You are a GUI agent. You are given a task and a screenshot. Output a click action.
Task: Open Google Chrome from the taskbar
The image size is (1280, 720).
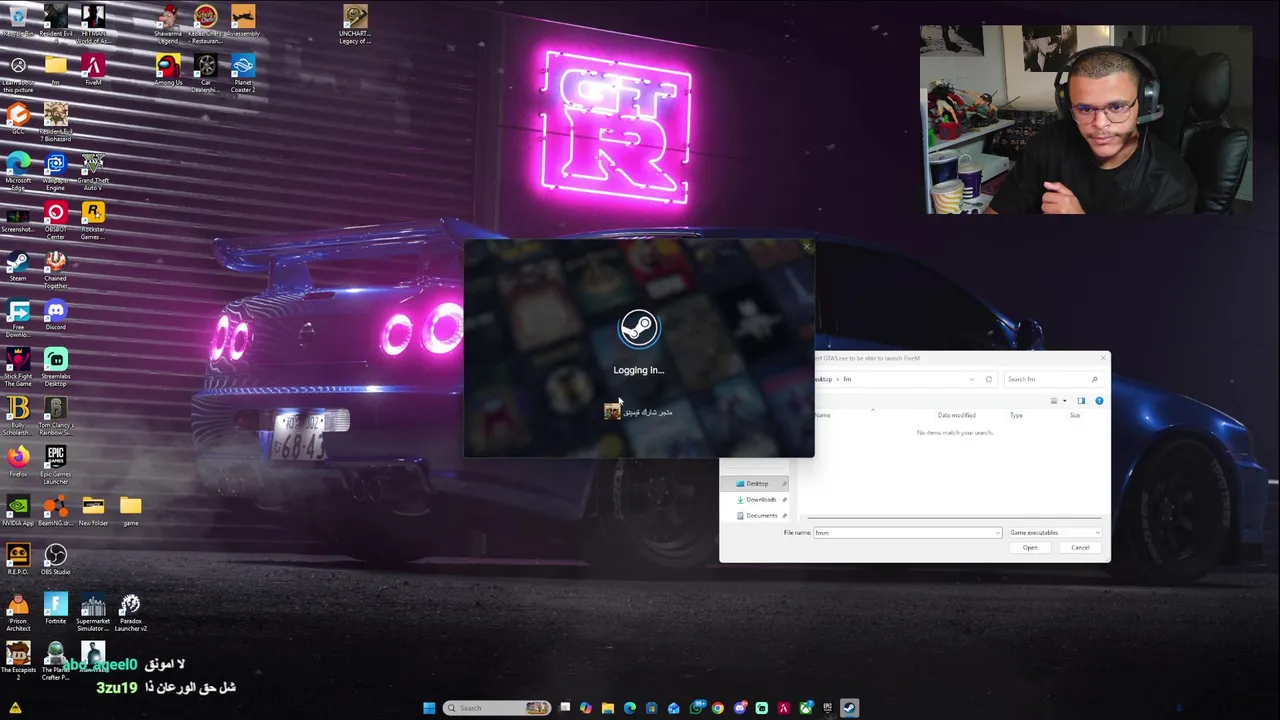pos(717,708)
